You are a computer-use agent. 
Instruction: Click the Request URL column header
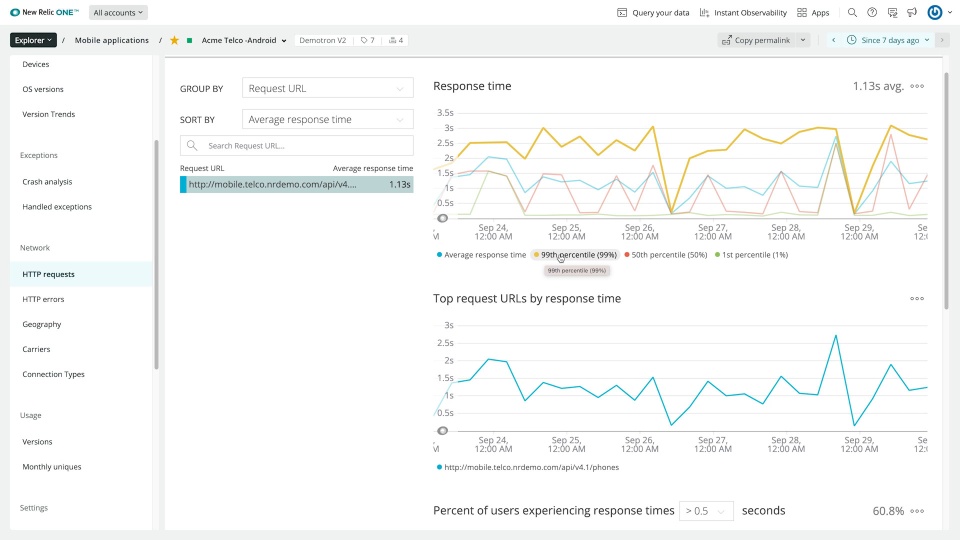(x=202, y=168)
